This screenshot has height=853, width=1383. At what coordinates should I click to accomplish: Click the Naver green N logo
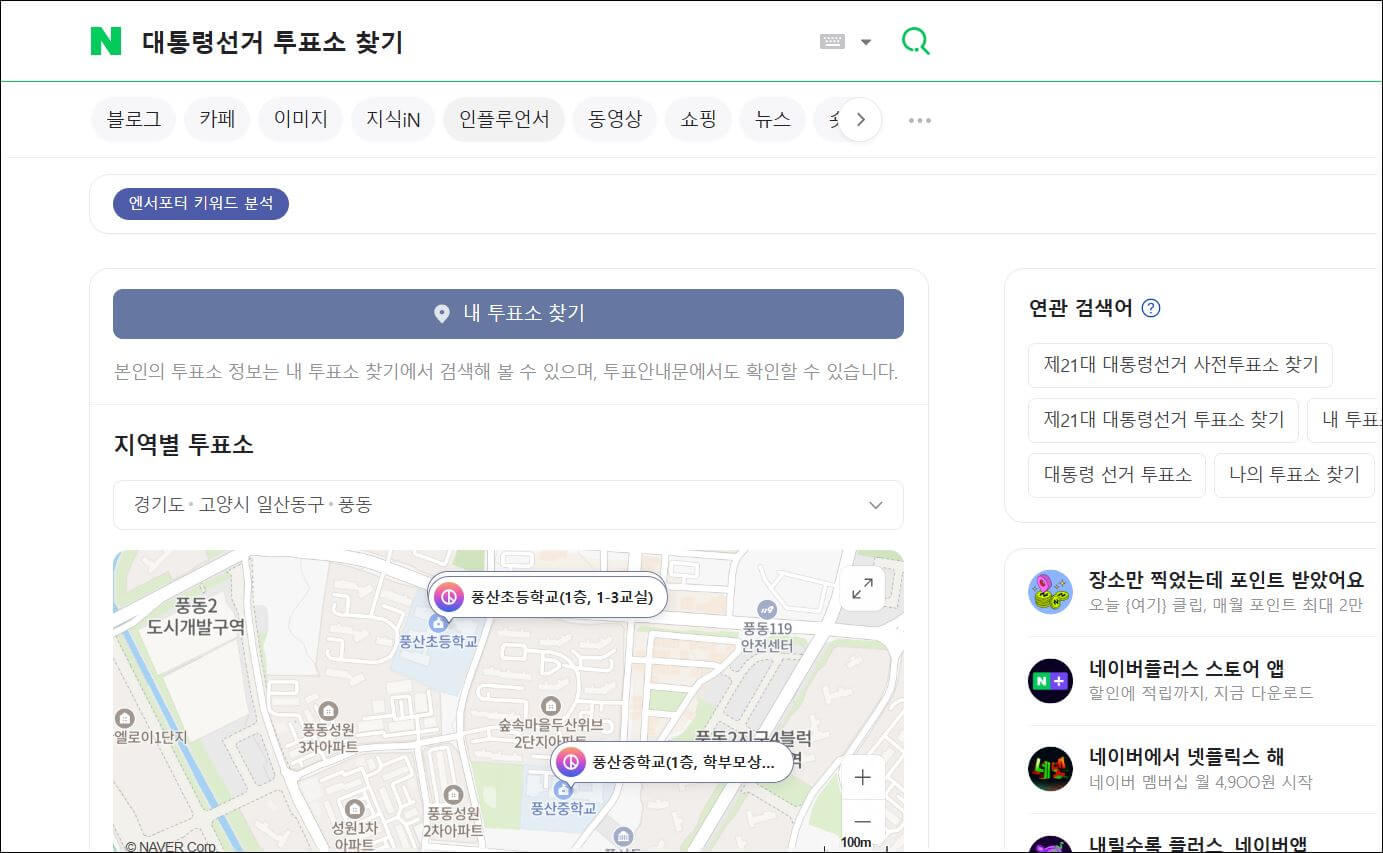click(105, 41)
